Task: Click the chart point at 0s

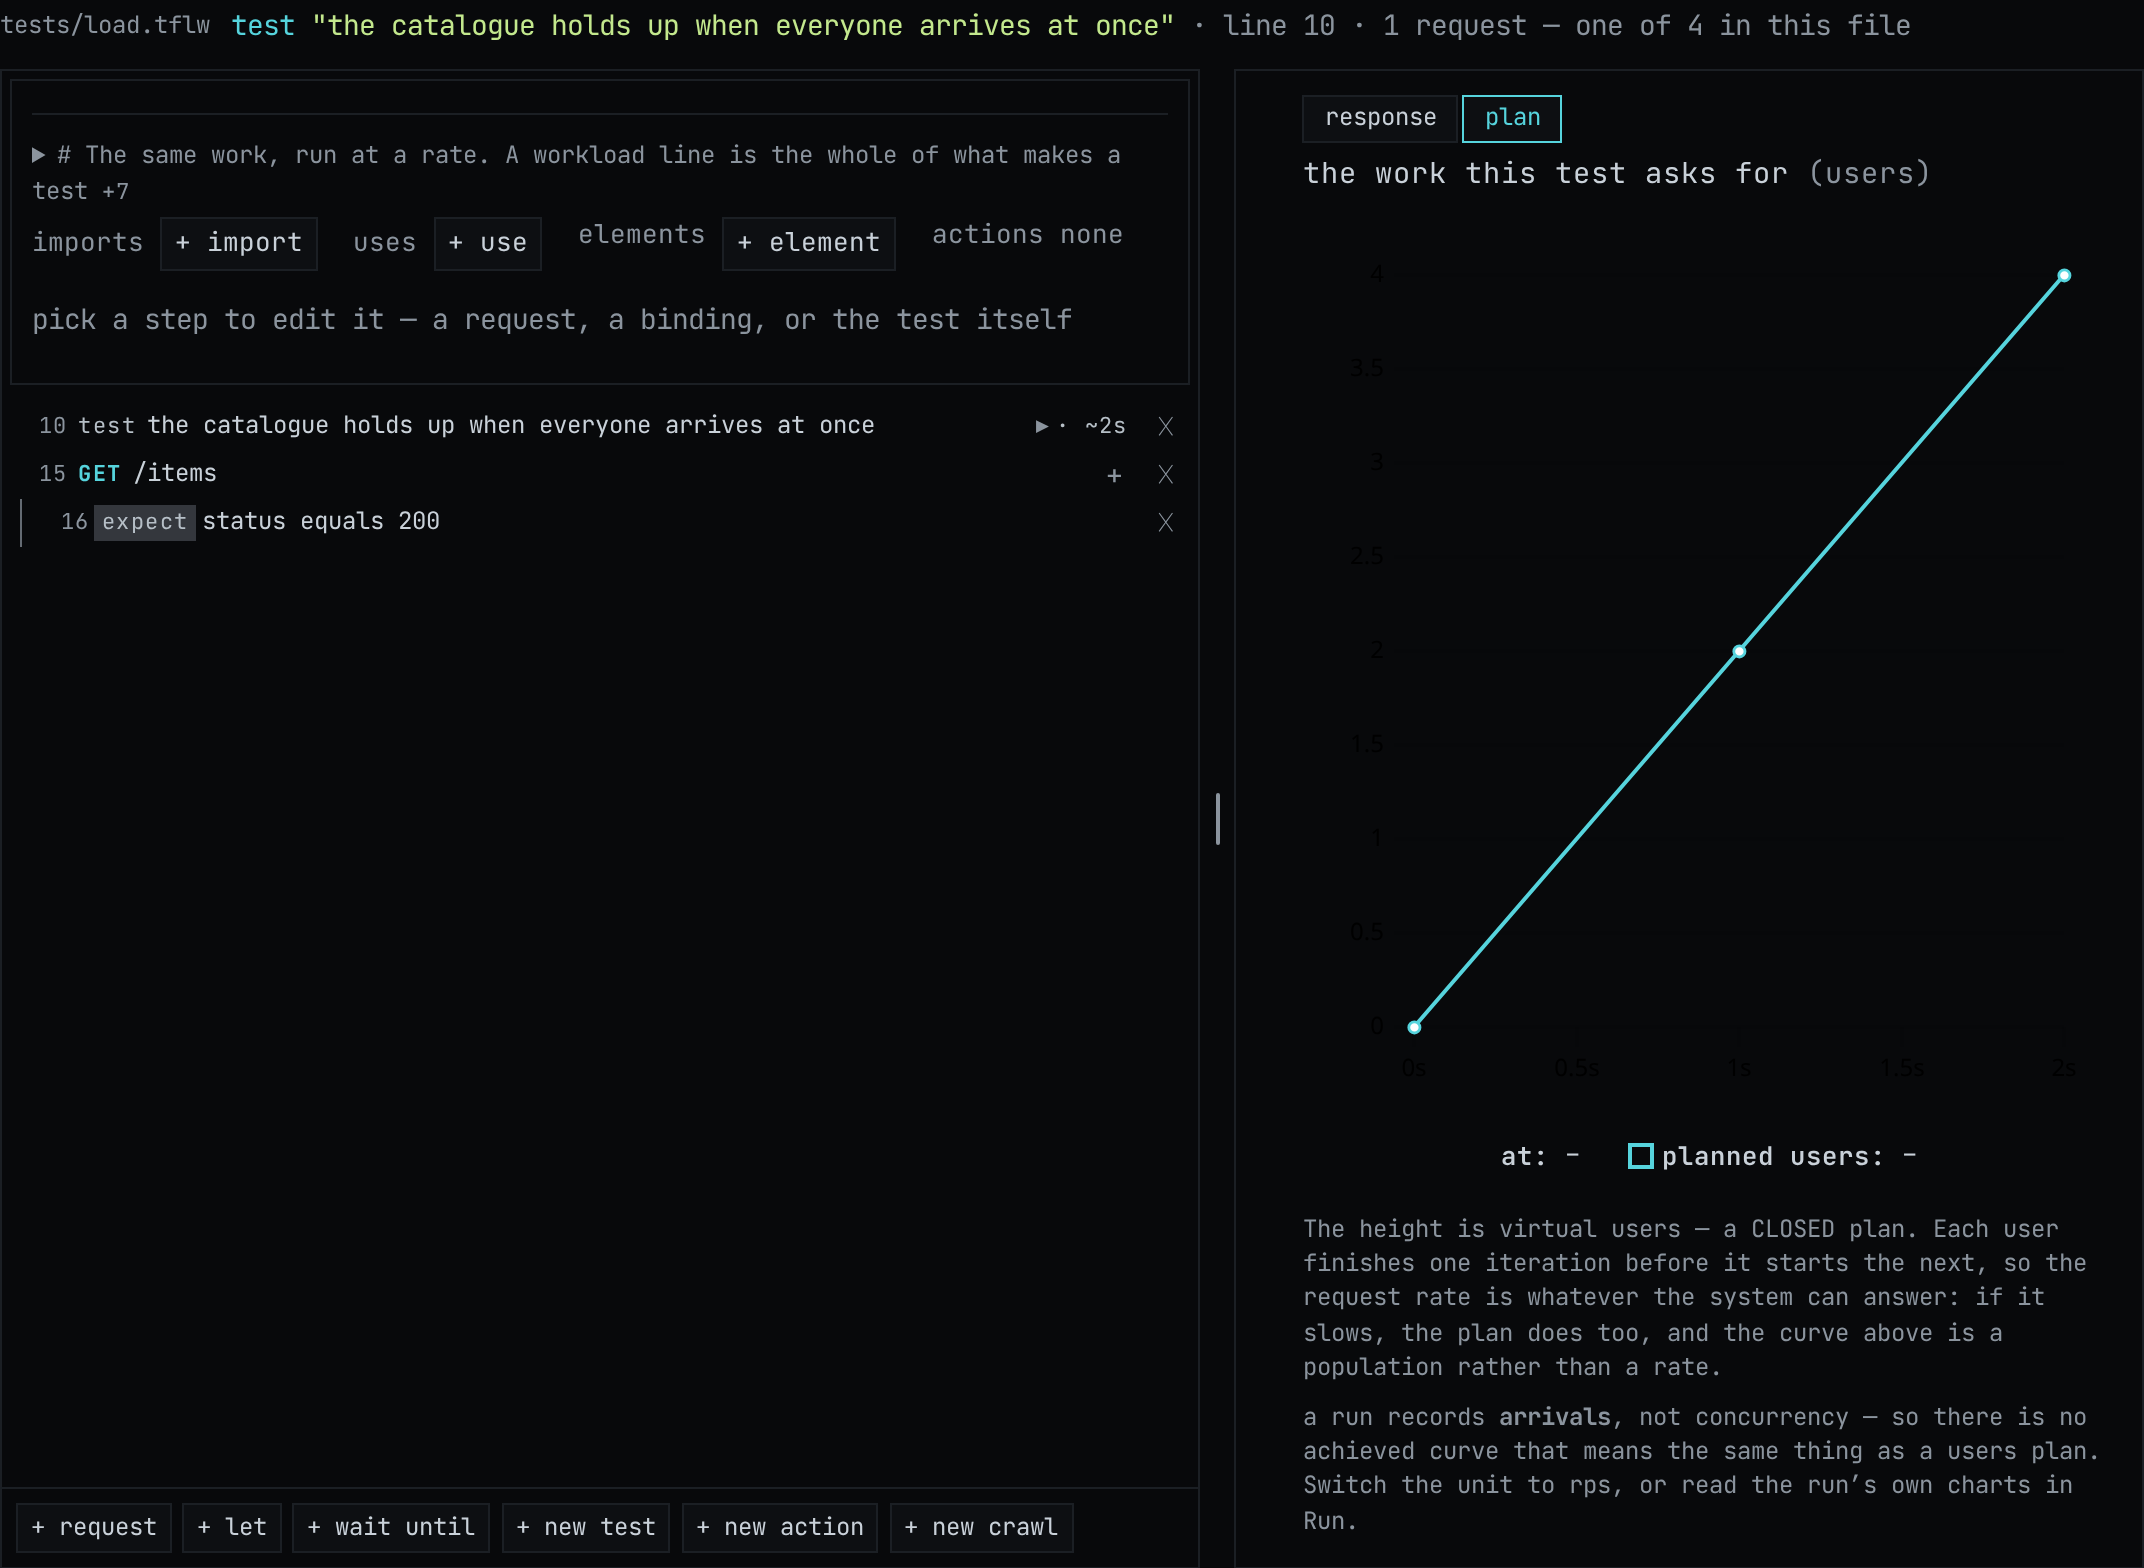Action: pos(1414,1027)
